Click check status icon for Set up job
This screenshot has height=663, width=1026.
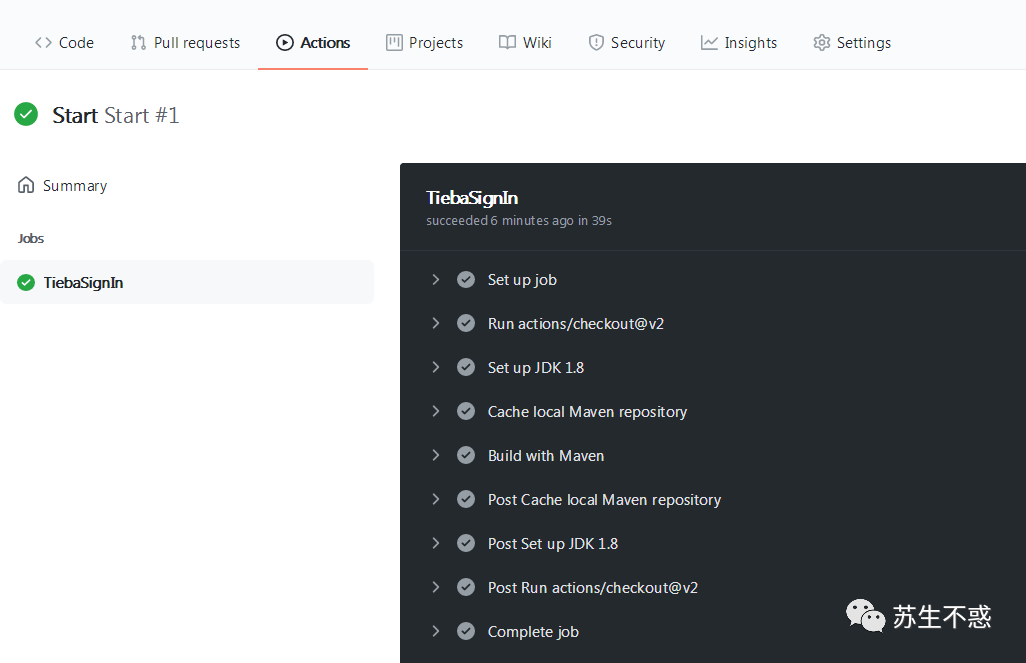[466, 279]
